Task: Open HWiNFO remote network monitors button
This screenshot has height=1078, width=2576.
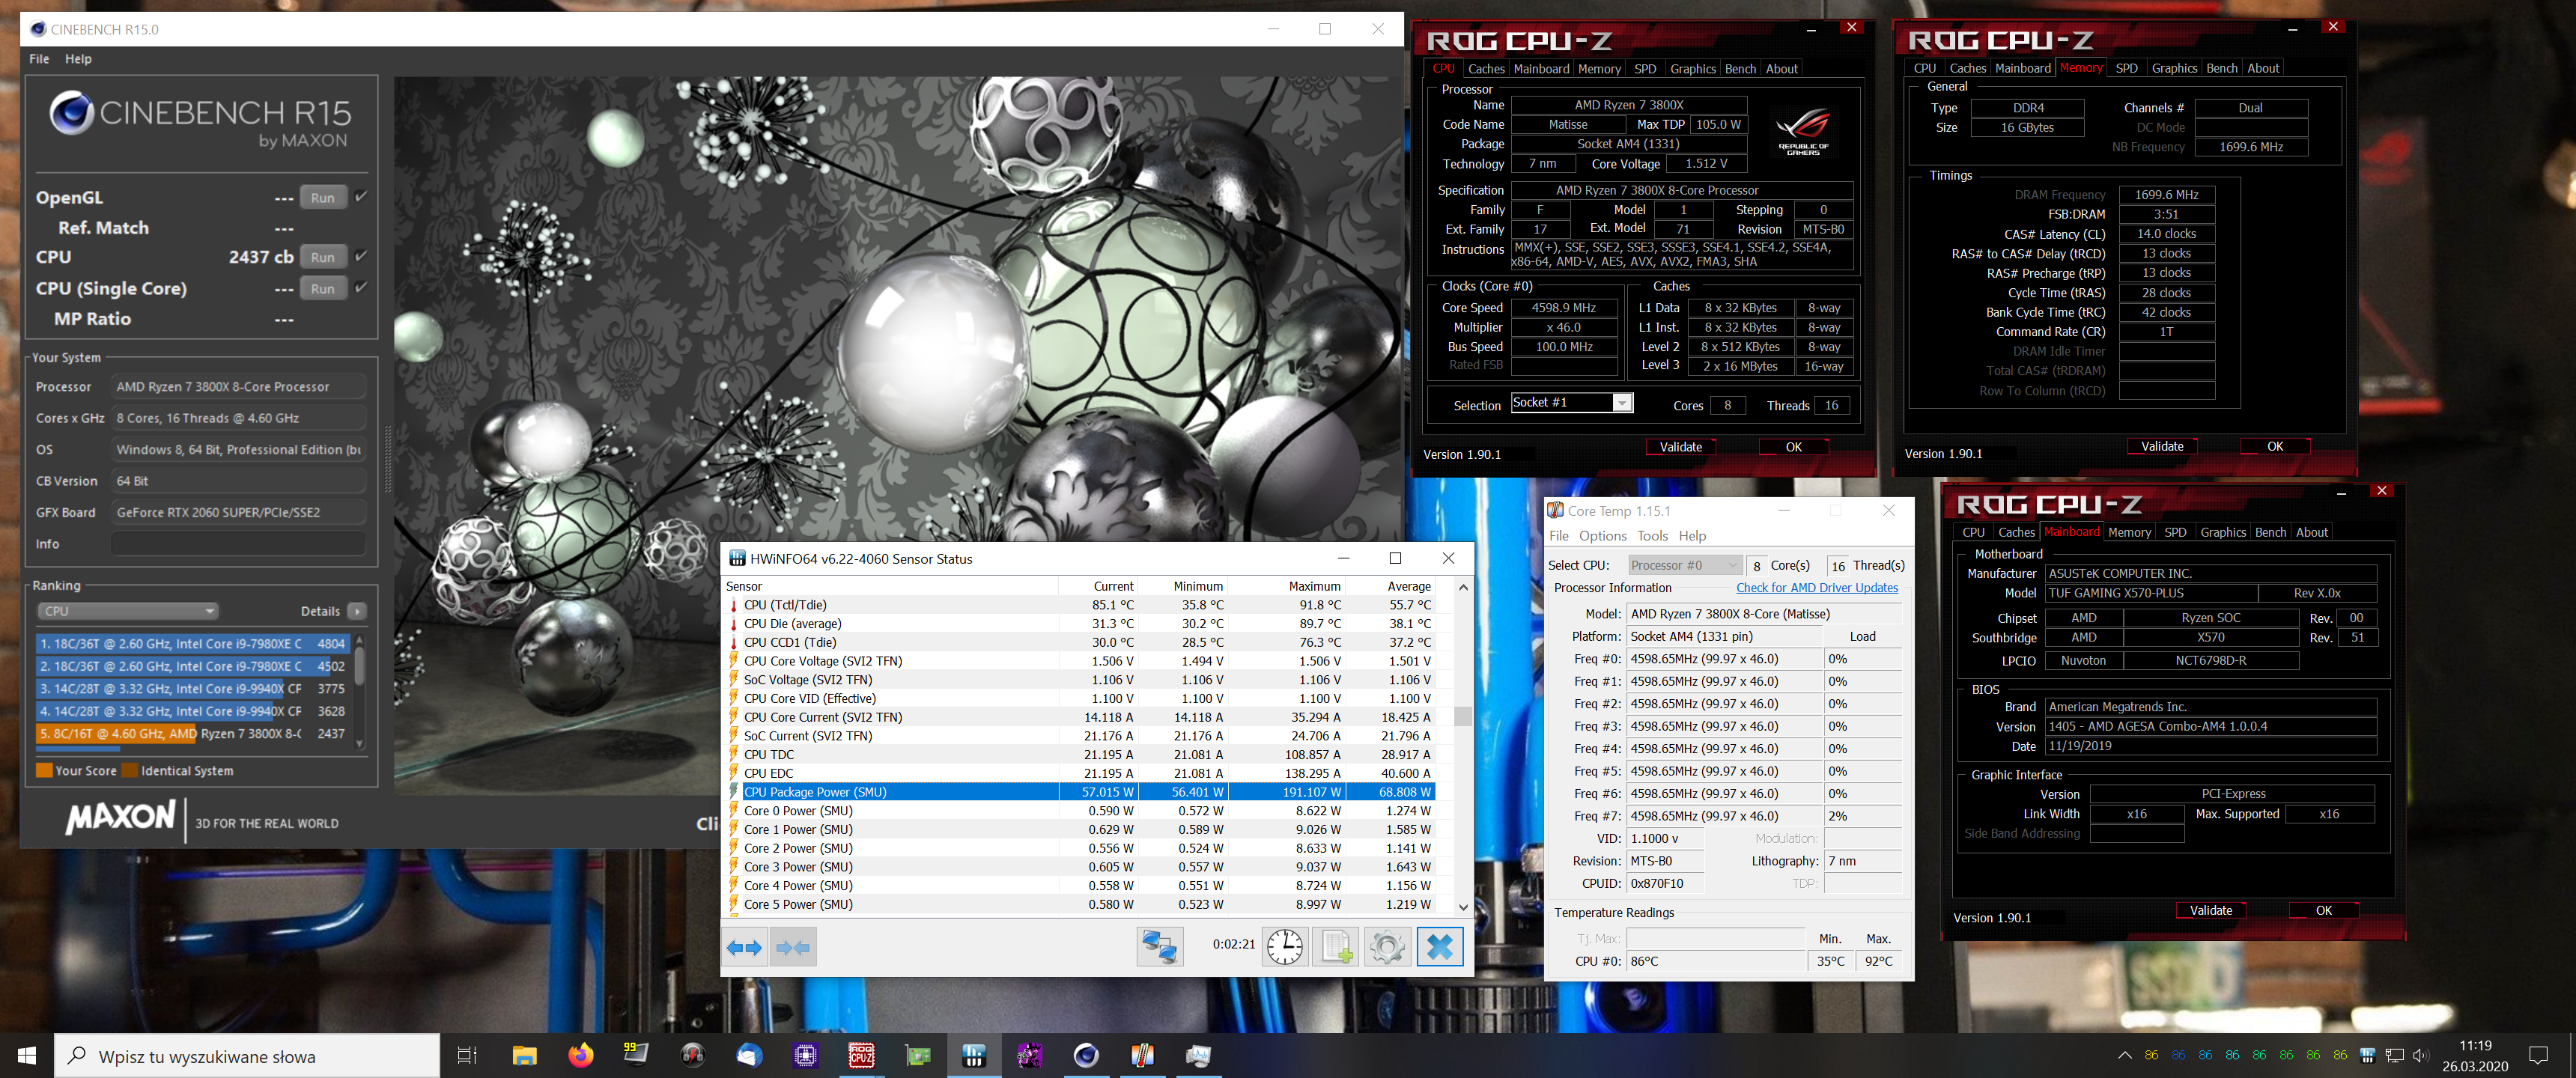Action: (1160, 947)
